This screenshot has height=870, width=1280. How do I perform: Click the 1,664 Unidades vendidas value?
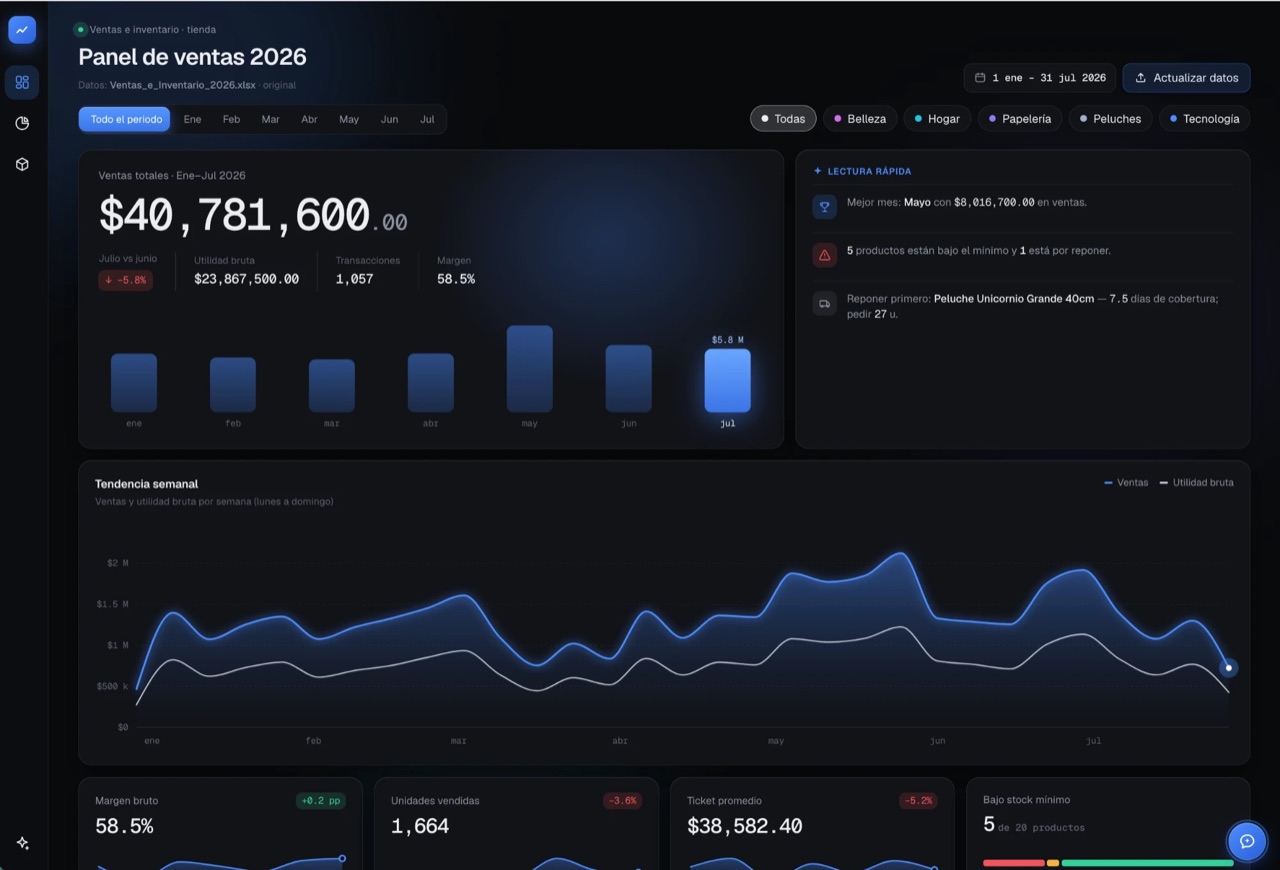(x=420, y=826)
